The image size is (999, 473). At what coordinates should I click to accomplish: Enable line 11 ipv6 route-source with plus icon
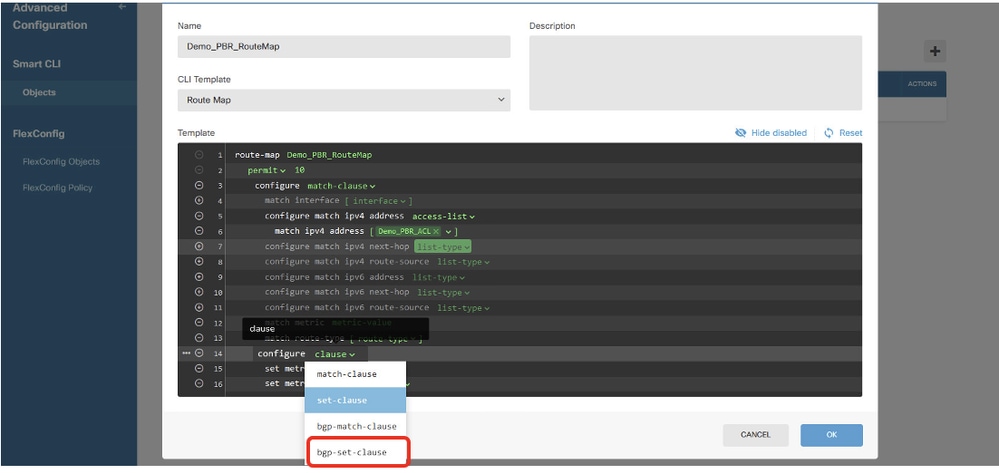[199, 308]
